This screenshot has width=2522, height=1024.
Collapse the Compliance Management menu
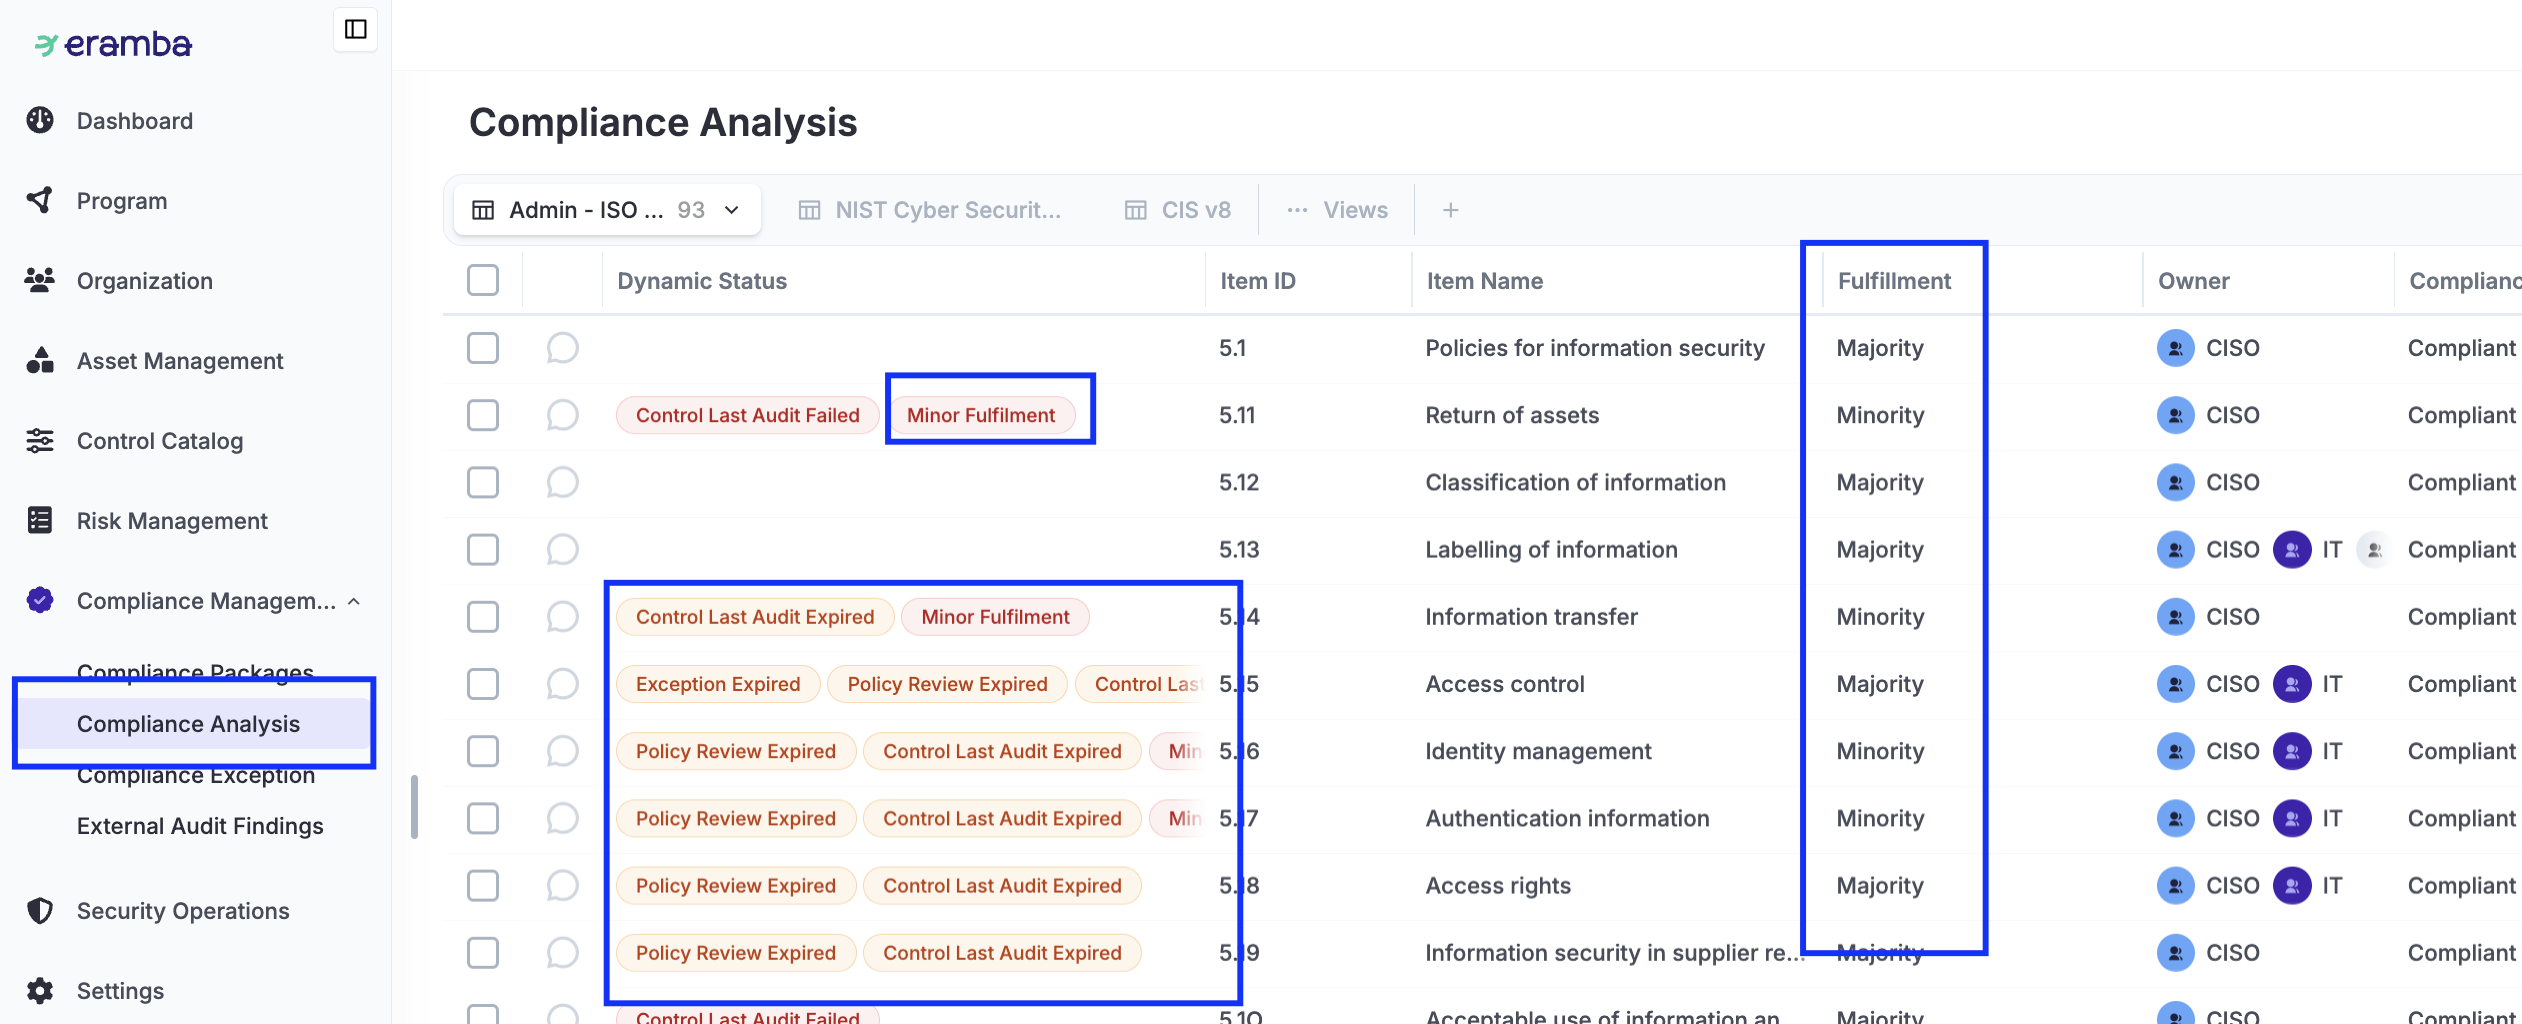click(x=354, y=601)
